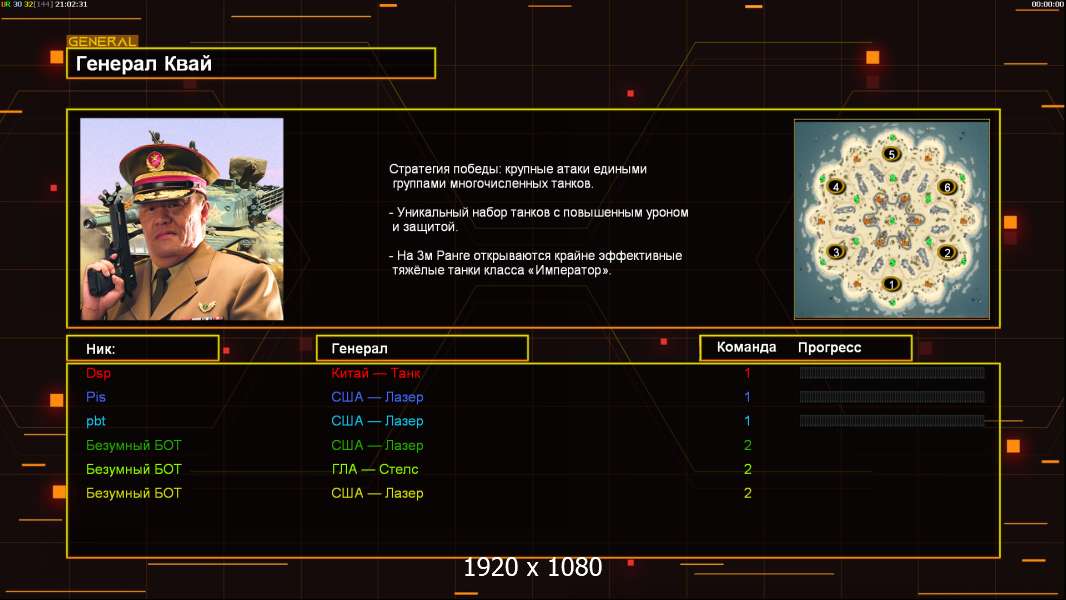Click the "Команда" column header
The height and width of the screenshot is (600, 1066).
coord(746,347)
